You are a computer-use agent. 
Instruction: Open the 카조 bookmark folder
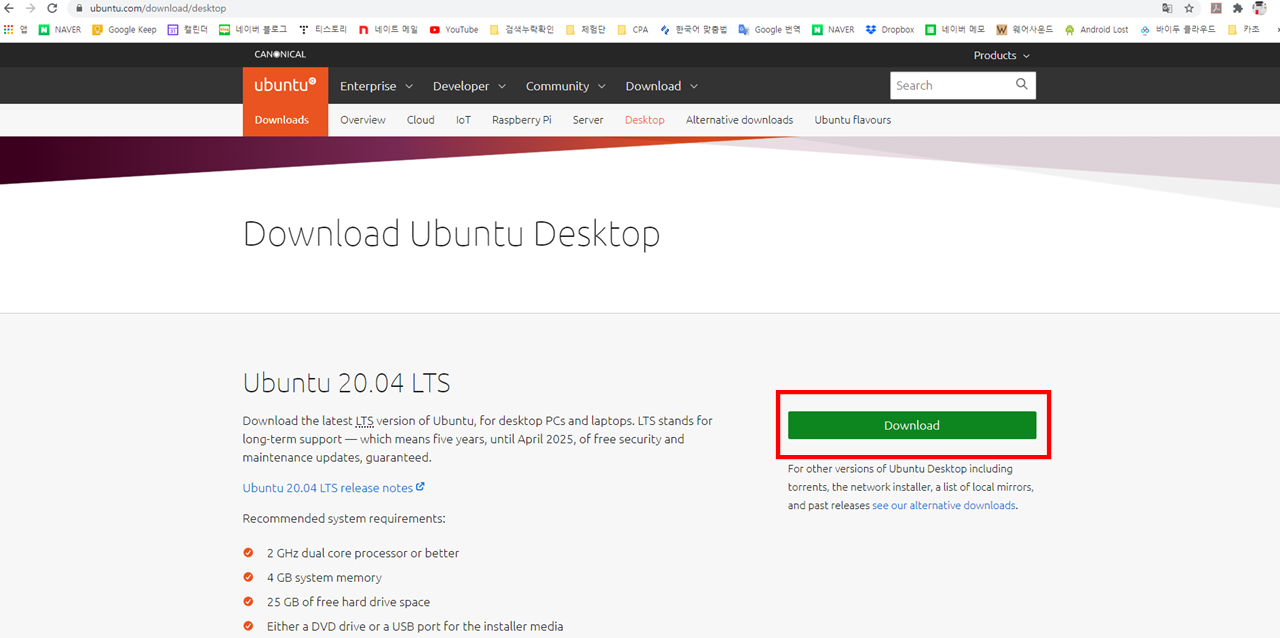click(x=1244, y=30)
